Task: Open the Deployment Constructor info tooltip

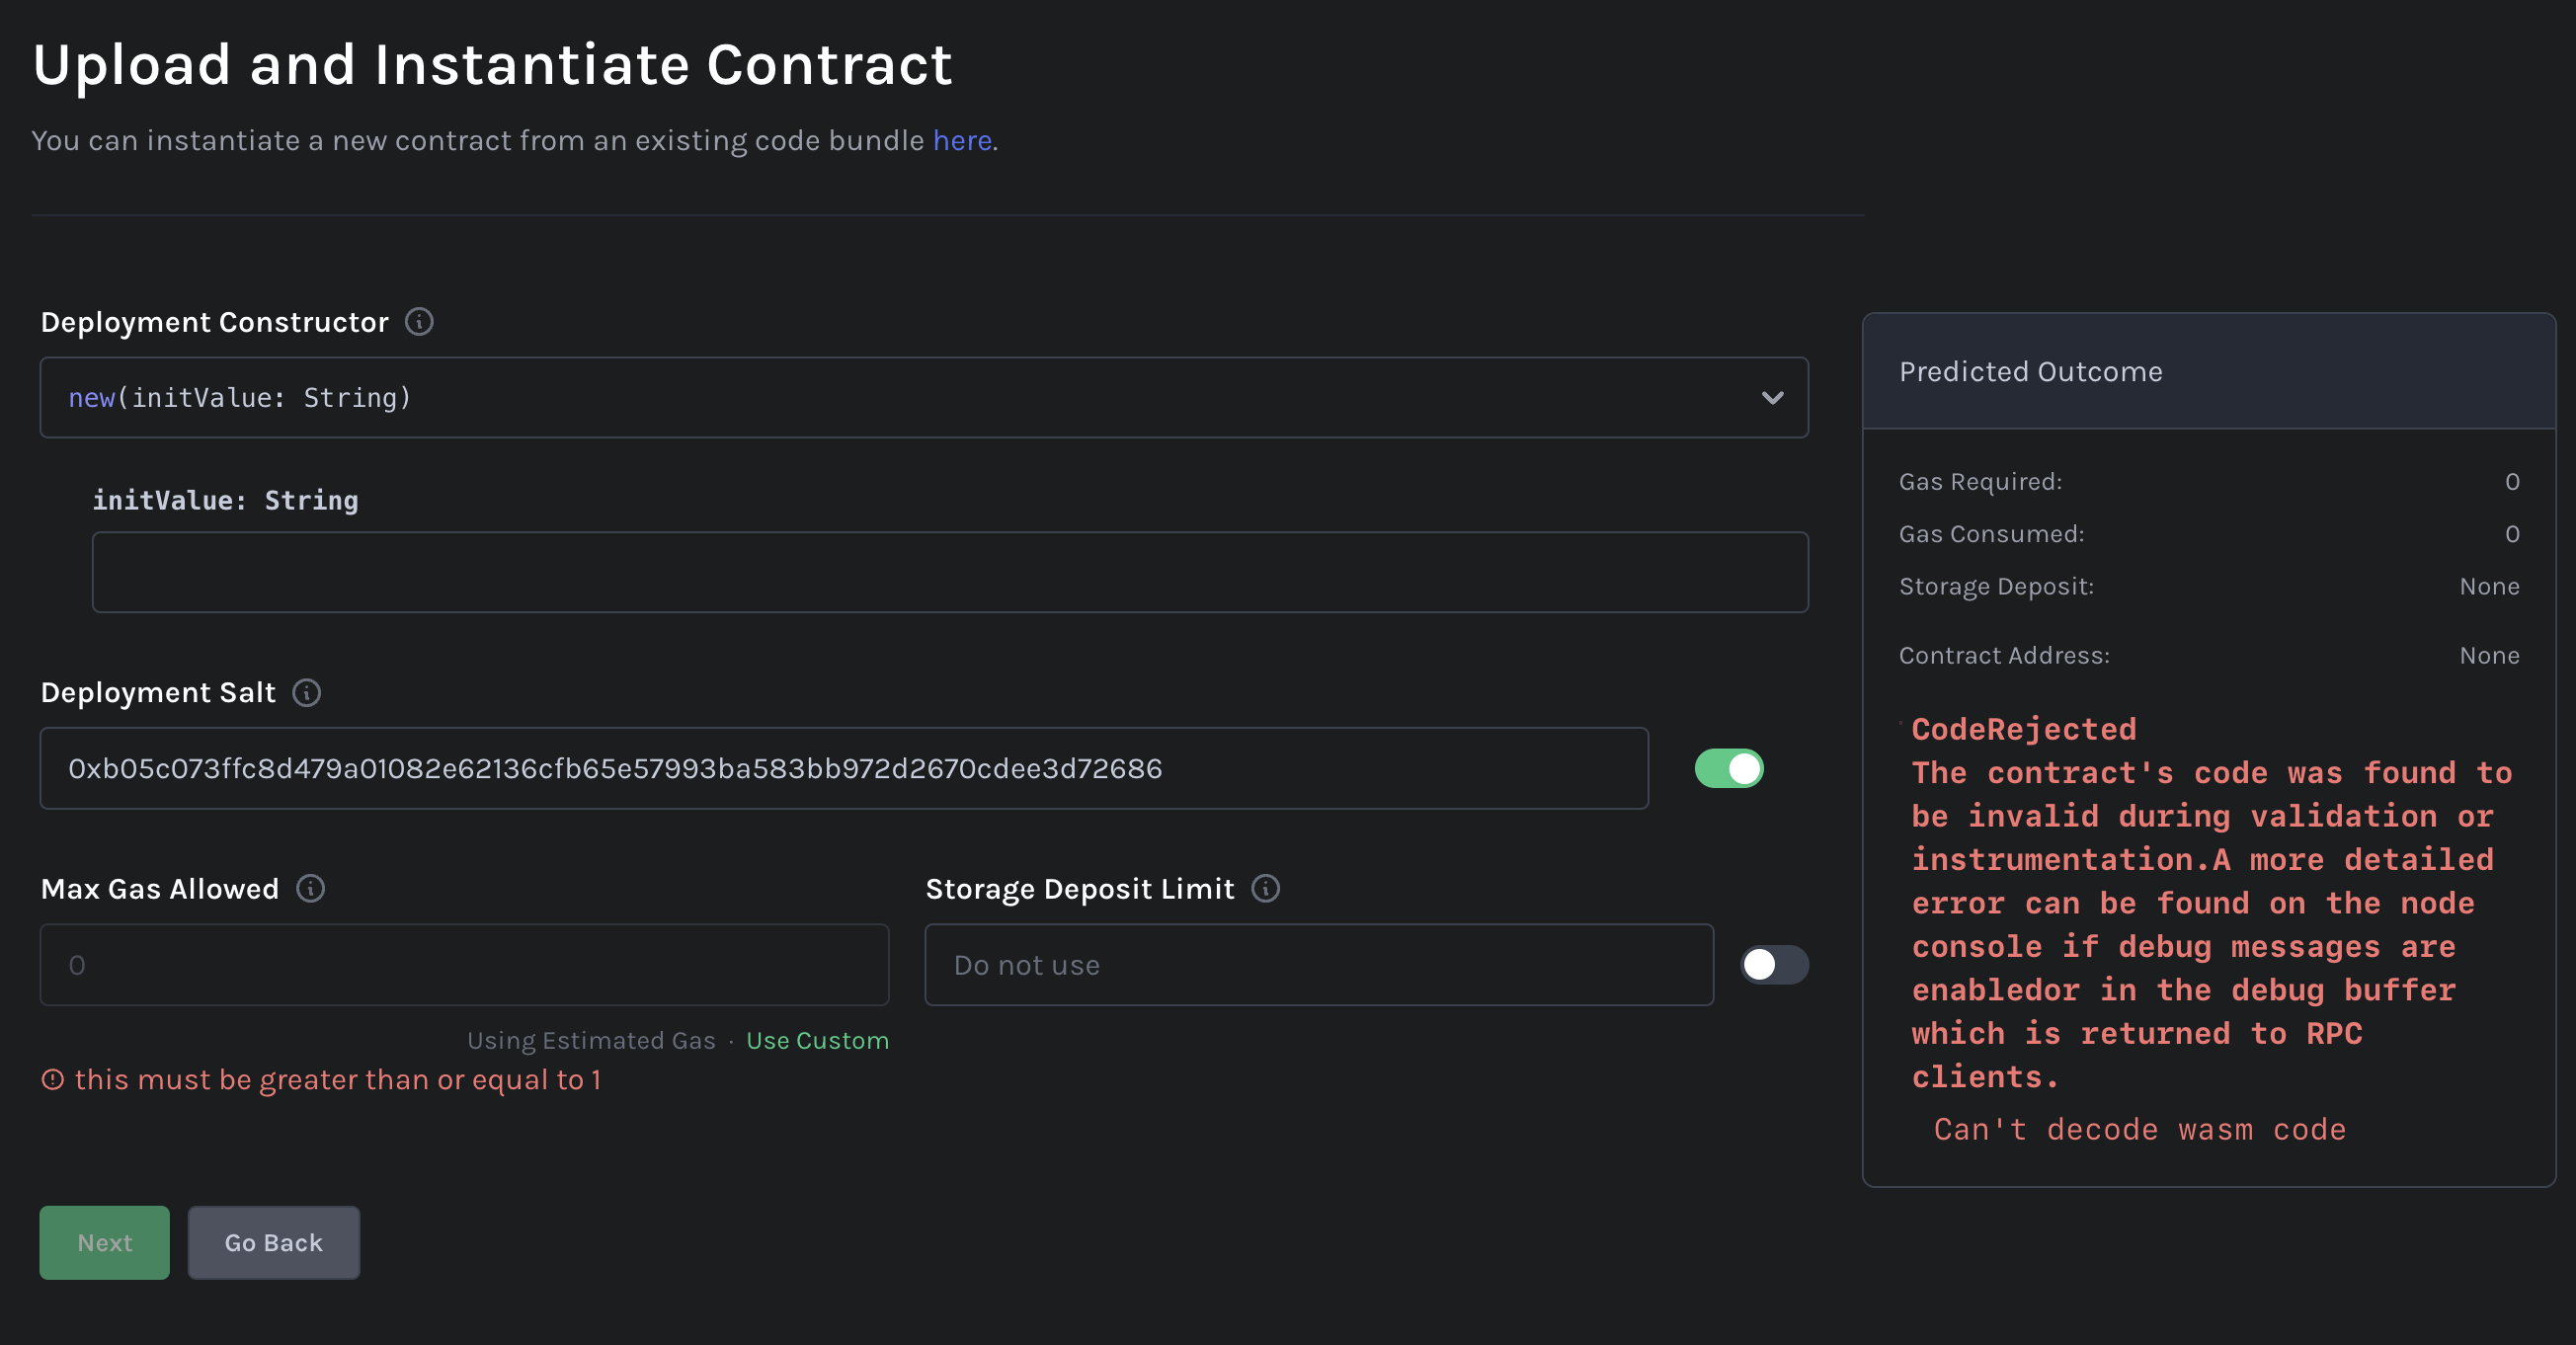Action: click(420, 322)
